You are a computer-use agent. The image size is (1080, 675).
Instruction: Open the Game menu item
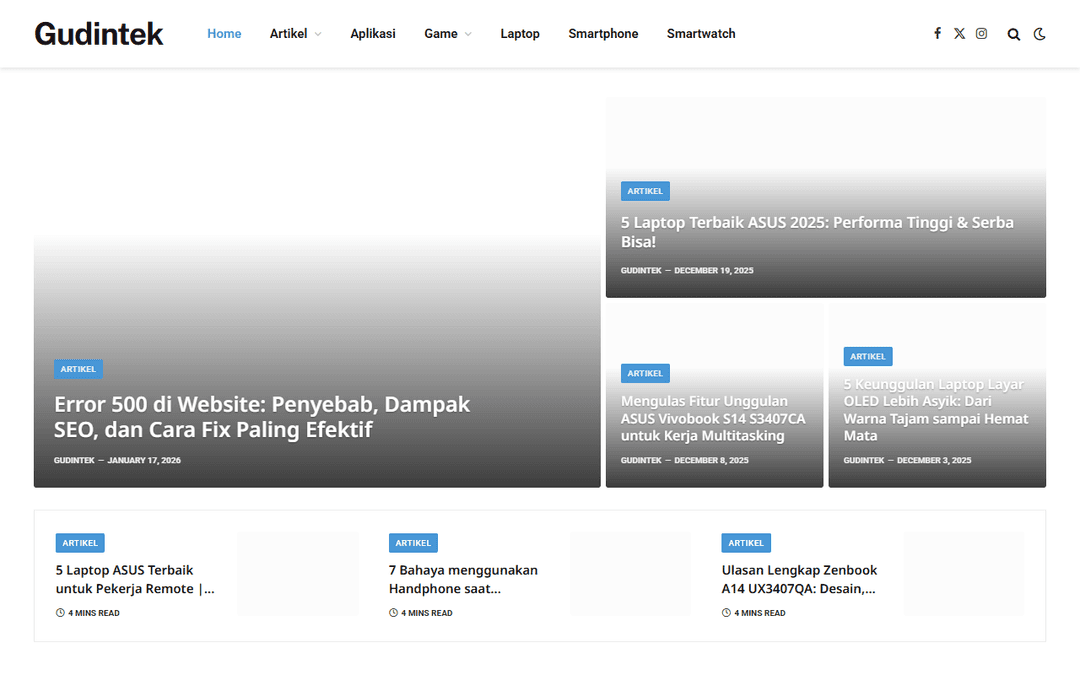pos(441,34)
